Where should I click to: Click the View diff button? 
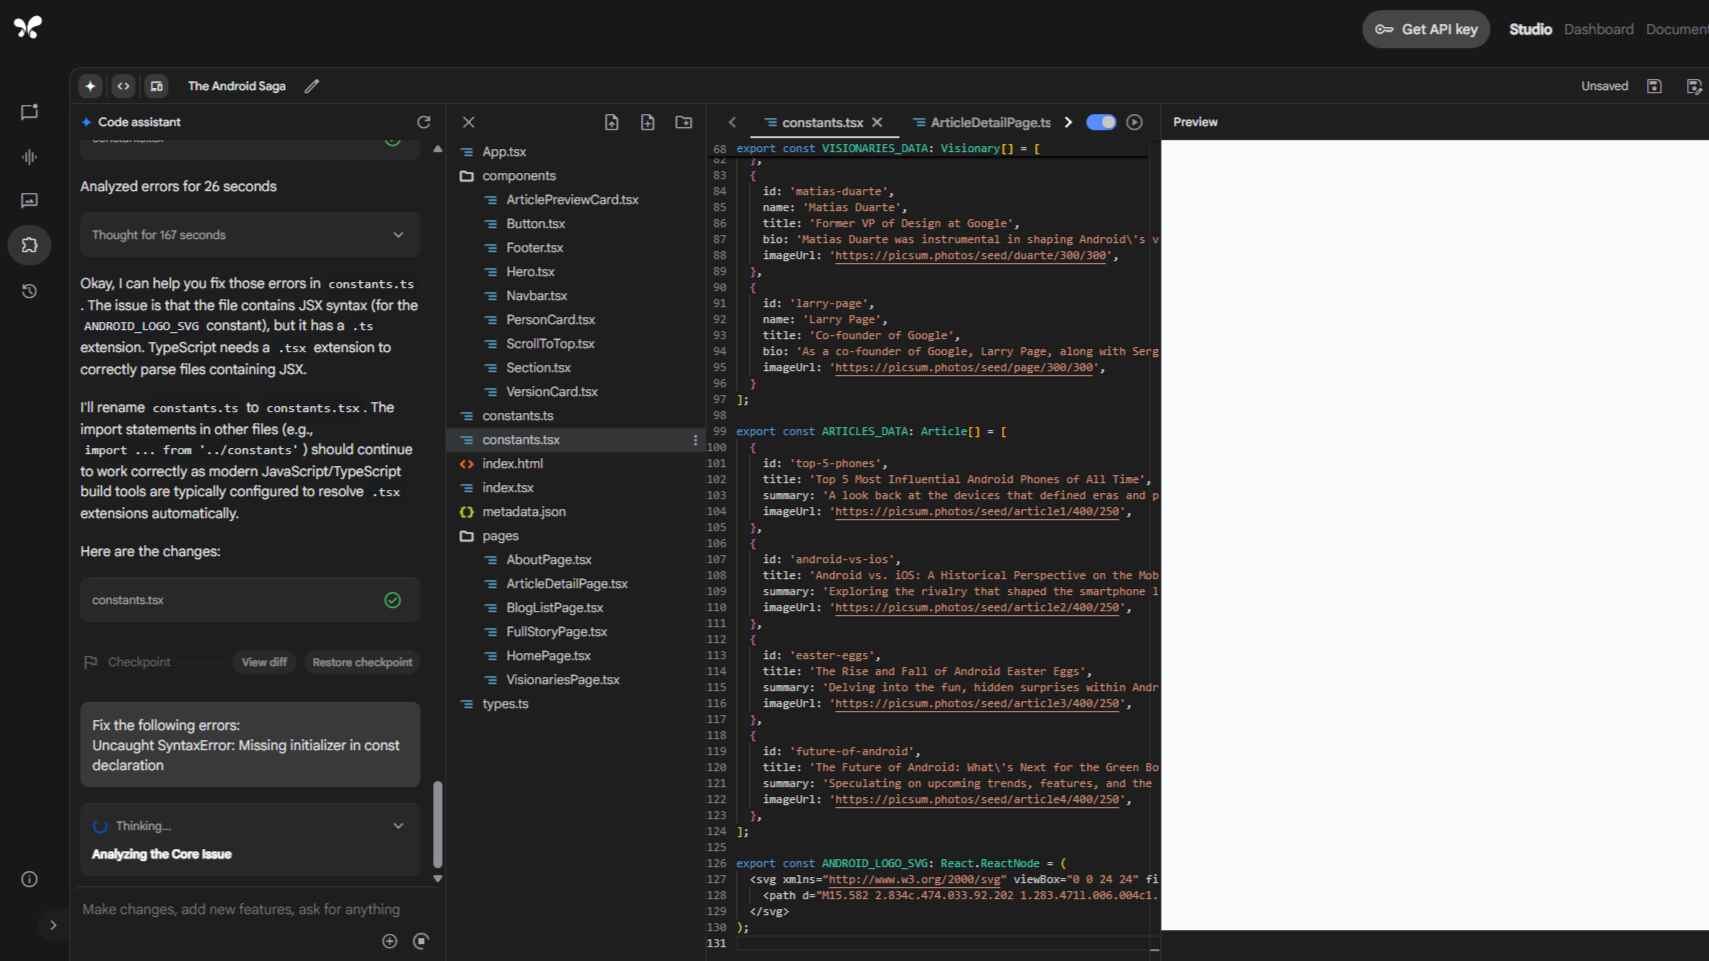[264, 662]
